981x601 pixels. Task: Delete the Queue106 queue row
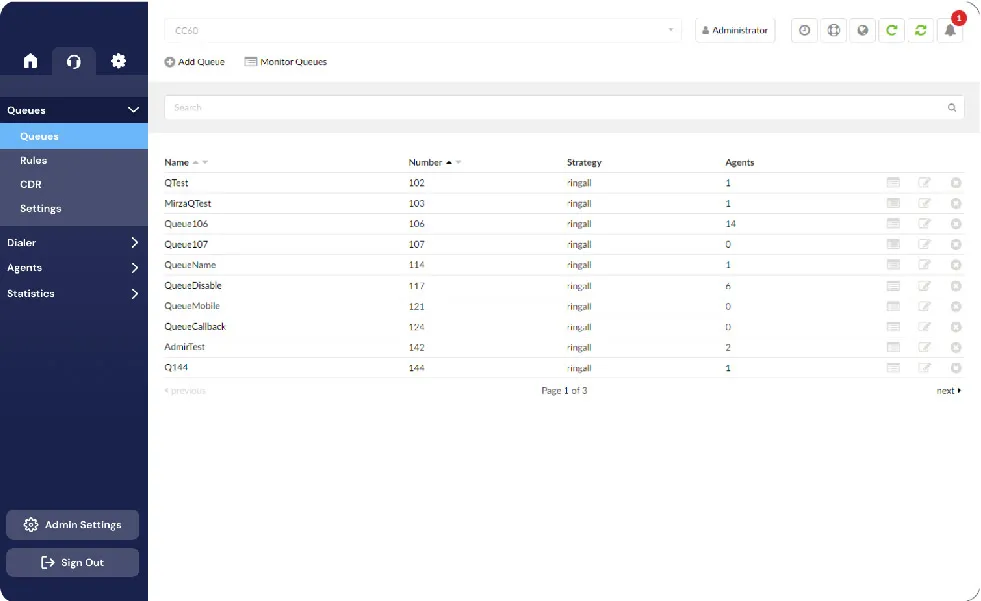point(956,224)
